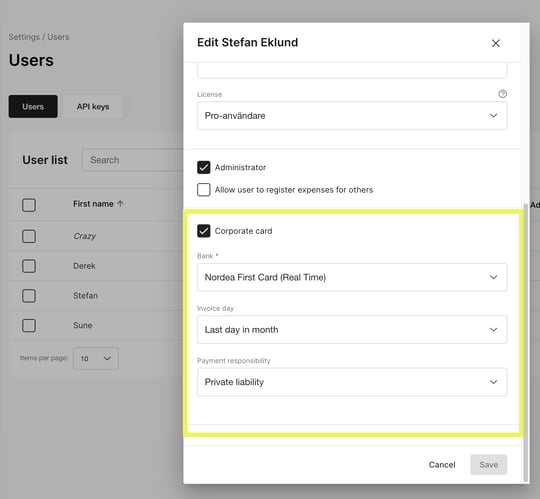Open the Payment responsibility dropdown
Image resolution: width=540 pixels, height=499 pixels.
coord(352,382)
